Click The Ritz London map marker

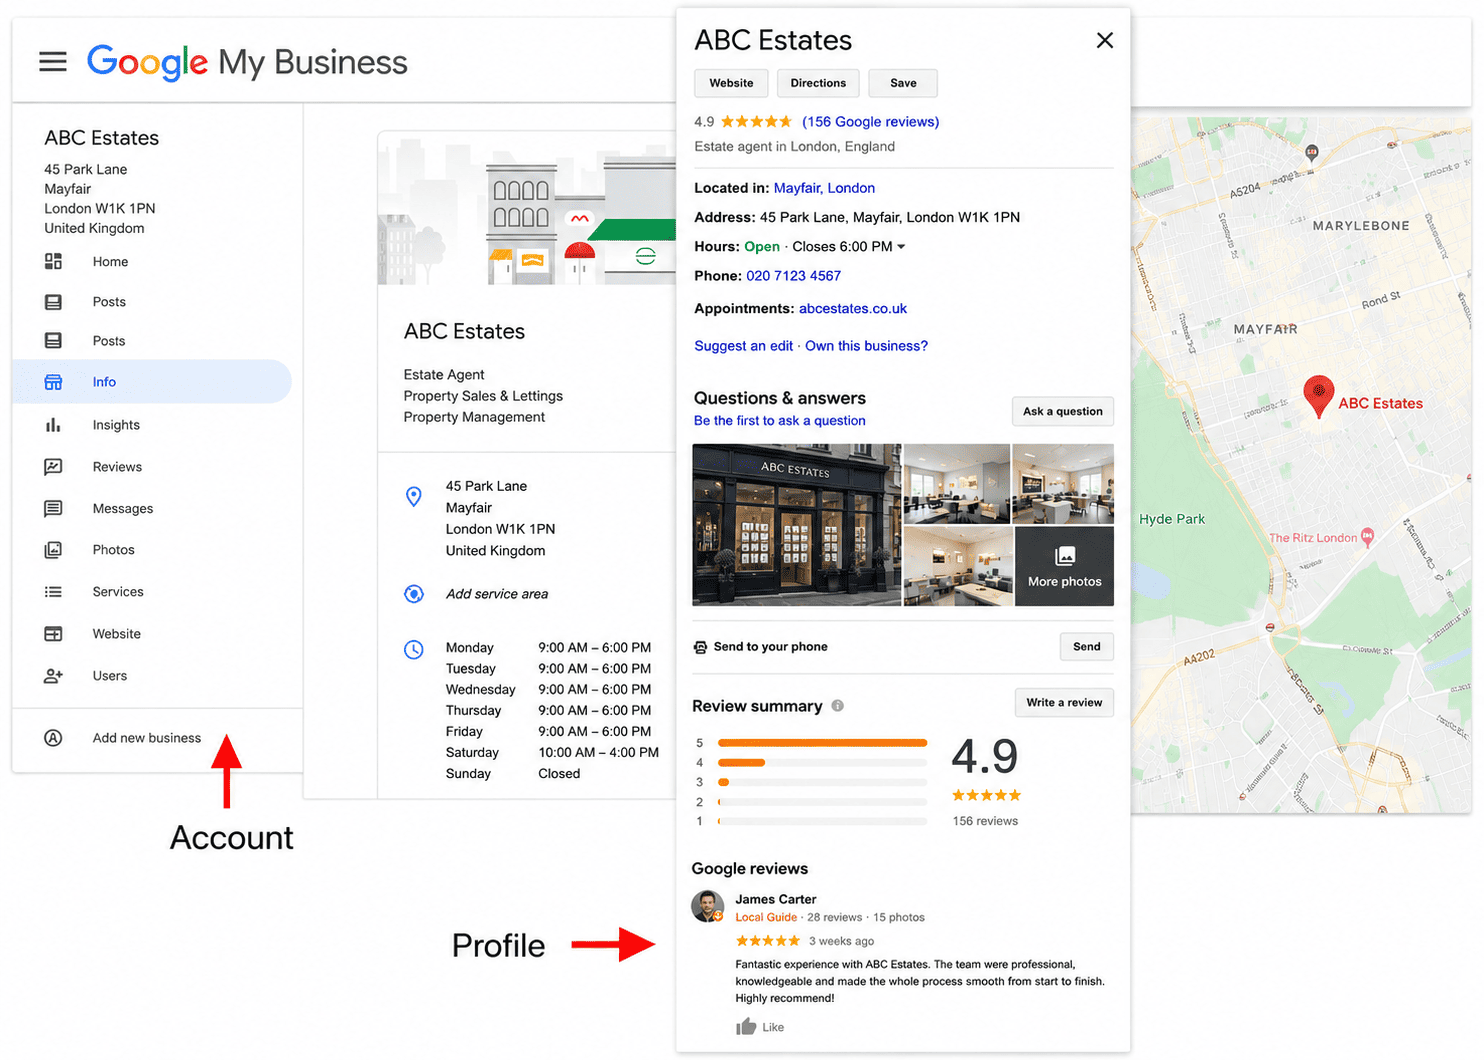[x=1367, y=537]
